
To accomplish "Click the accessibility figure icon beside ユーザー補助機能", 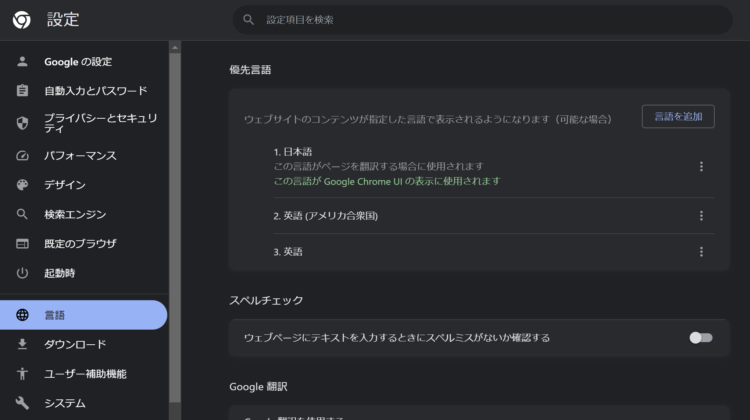I will [x=22, y=373].
